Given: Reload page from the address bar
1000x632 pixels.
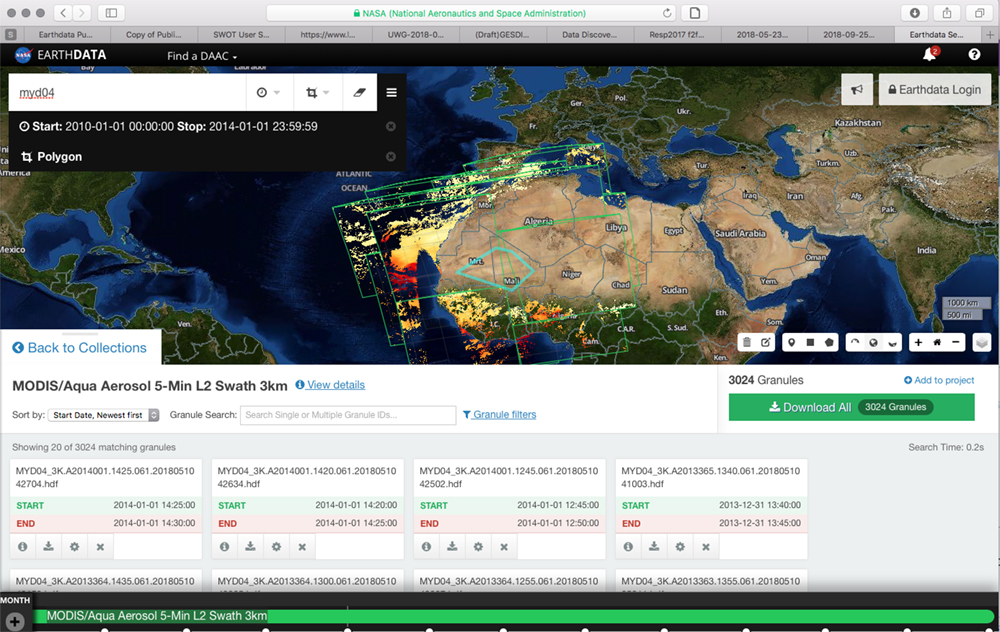Looking at the screenshot, I should pyautogui.click(x=666, y=13).
